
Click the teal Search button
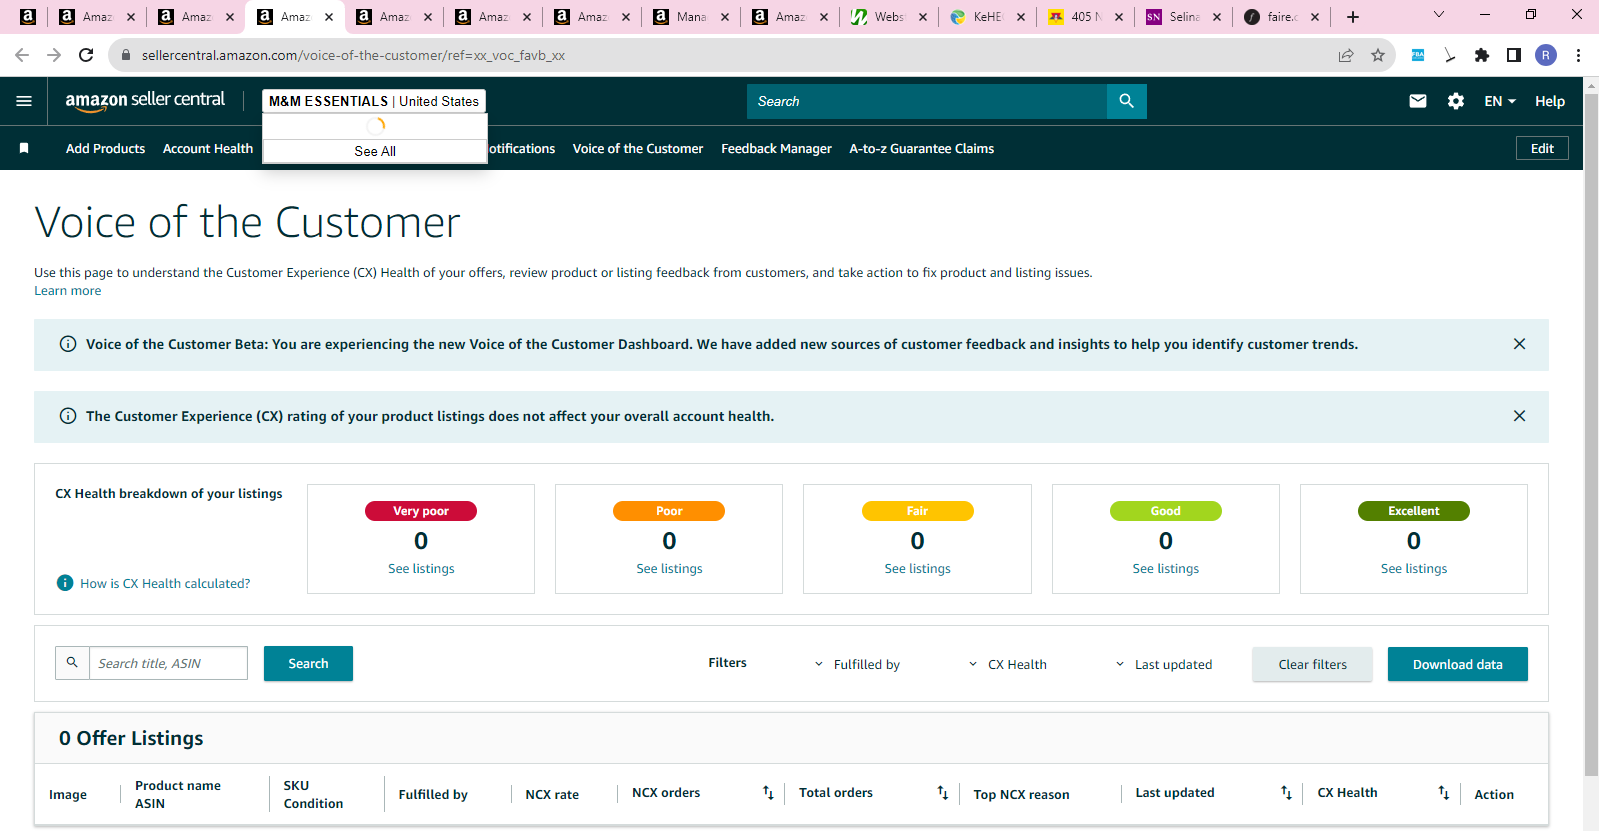(x=308, y=663)
